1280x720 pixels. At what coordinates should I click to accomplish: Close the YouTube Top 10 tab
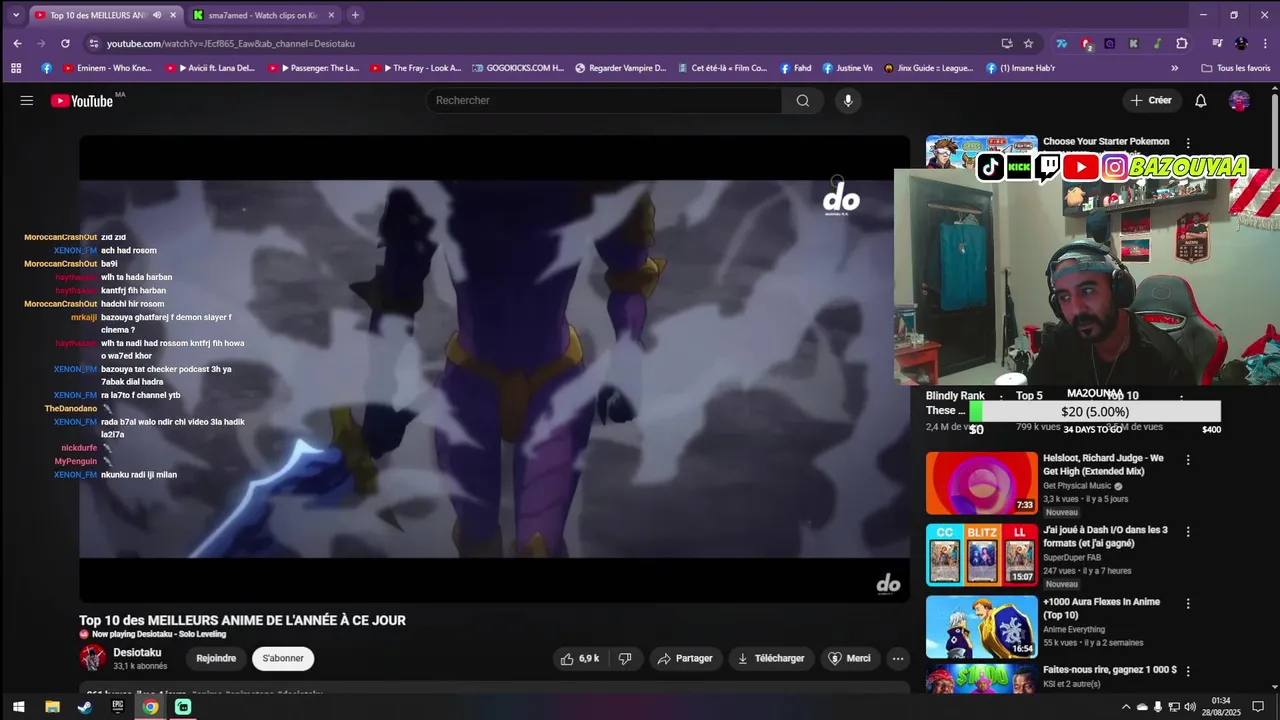point(173,15)
